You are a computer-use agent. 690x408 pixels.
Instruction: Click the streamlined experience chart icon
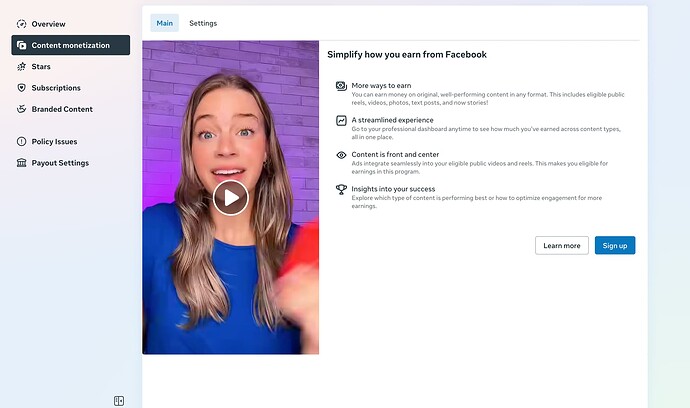pyautogui.click(x=341, y=120)
